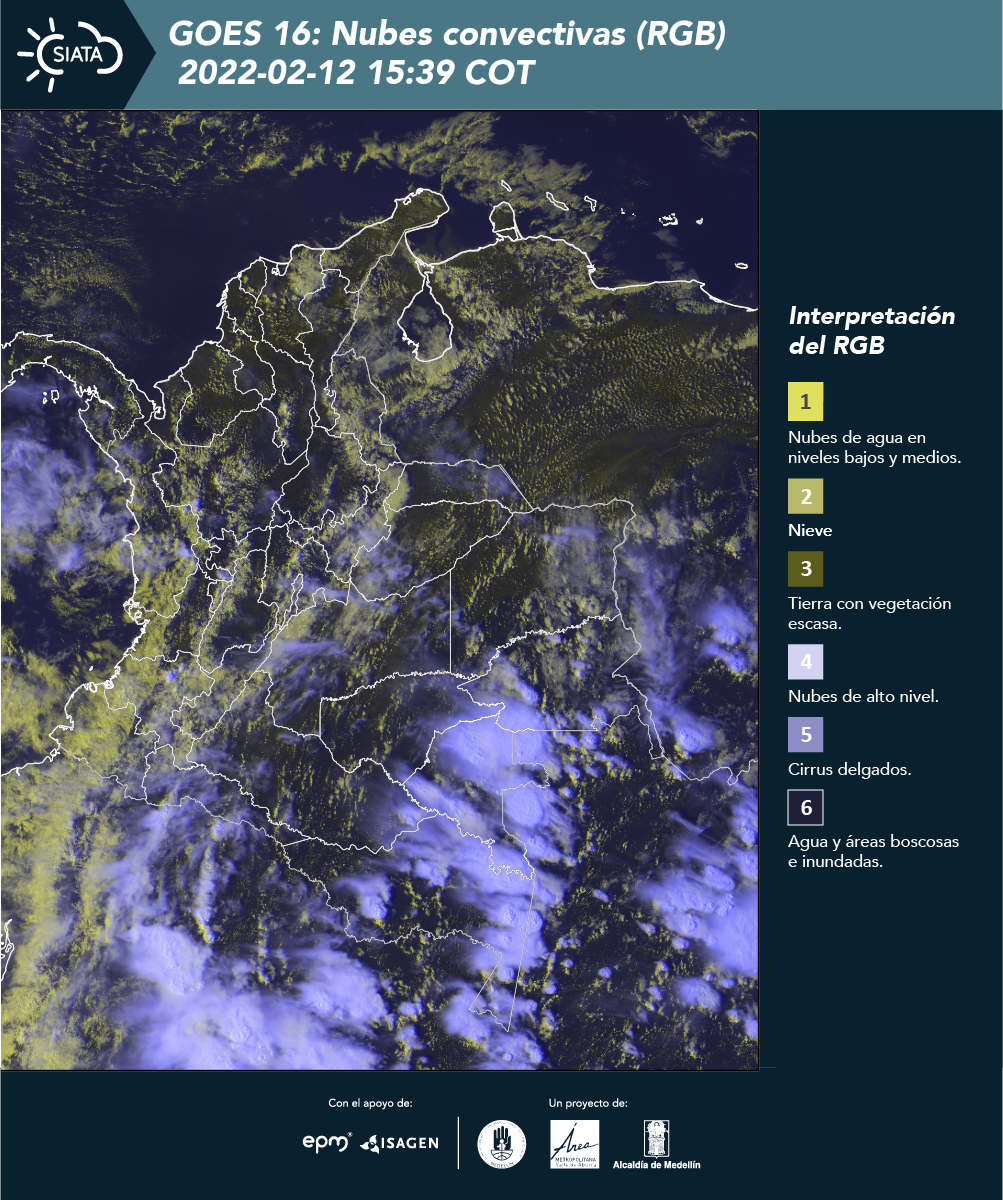This screenshot has width=1003, height=1200.
Task: Click the label "Cirrus delgados."
Action: (849, 769)
